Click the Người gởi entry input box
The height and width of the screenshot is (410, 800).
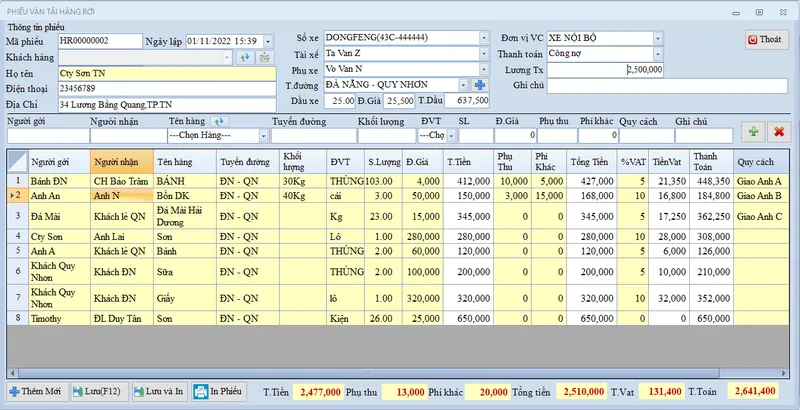48,136
